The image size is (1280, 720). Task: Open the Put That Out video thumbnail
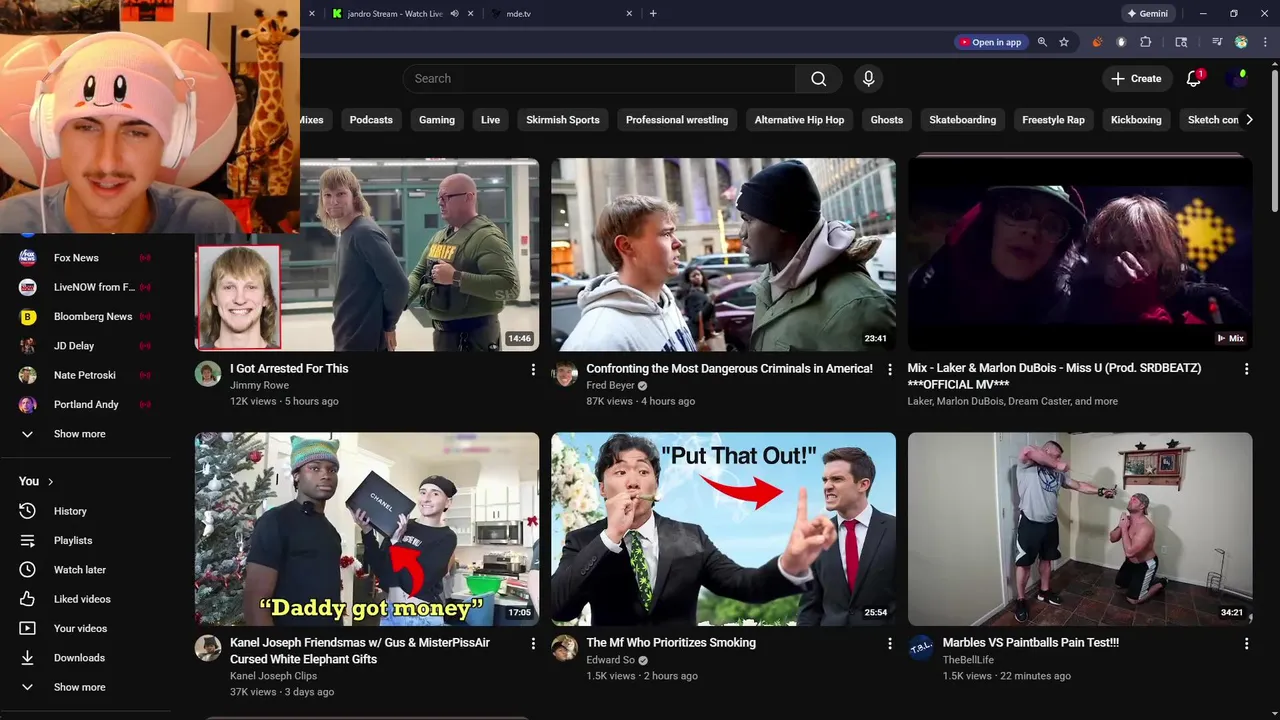723,529
